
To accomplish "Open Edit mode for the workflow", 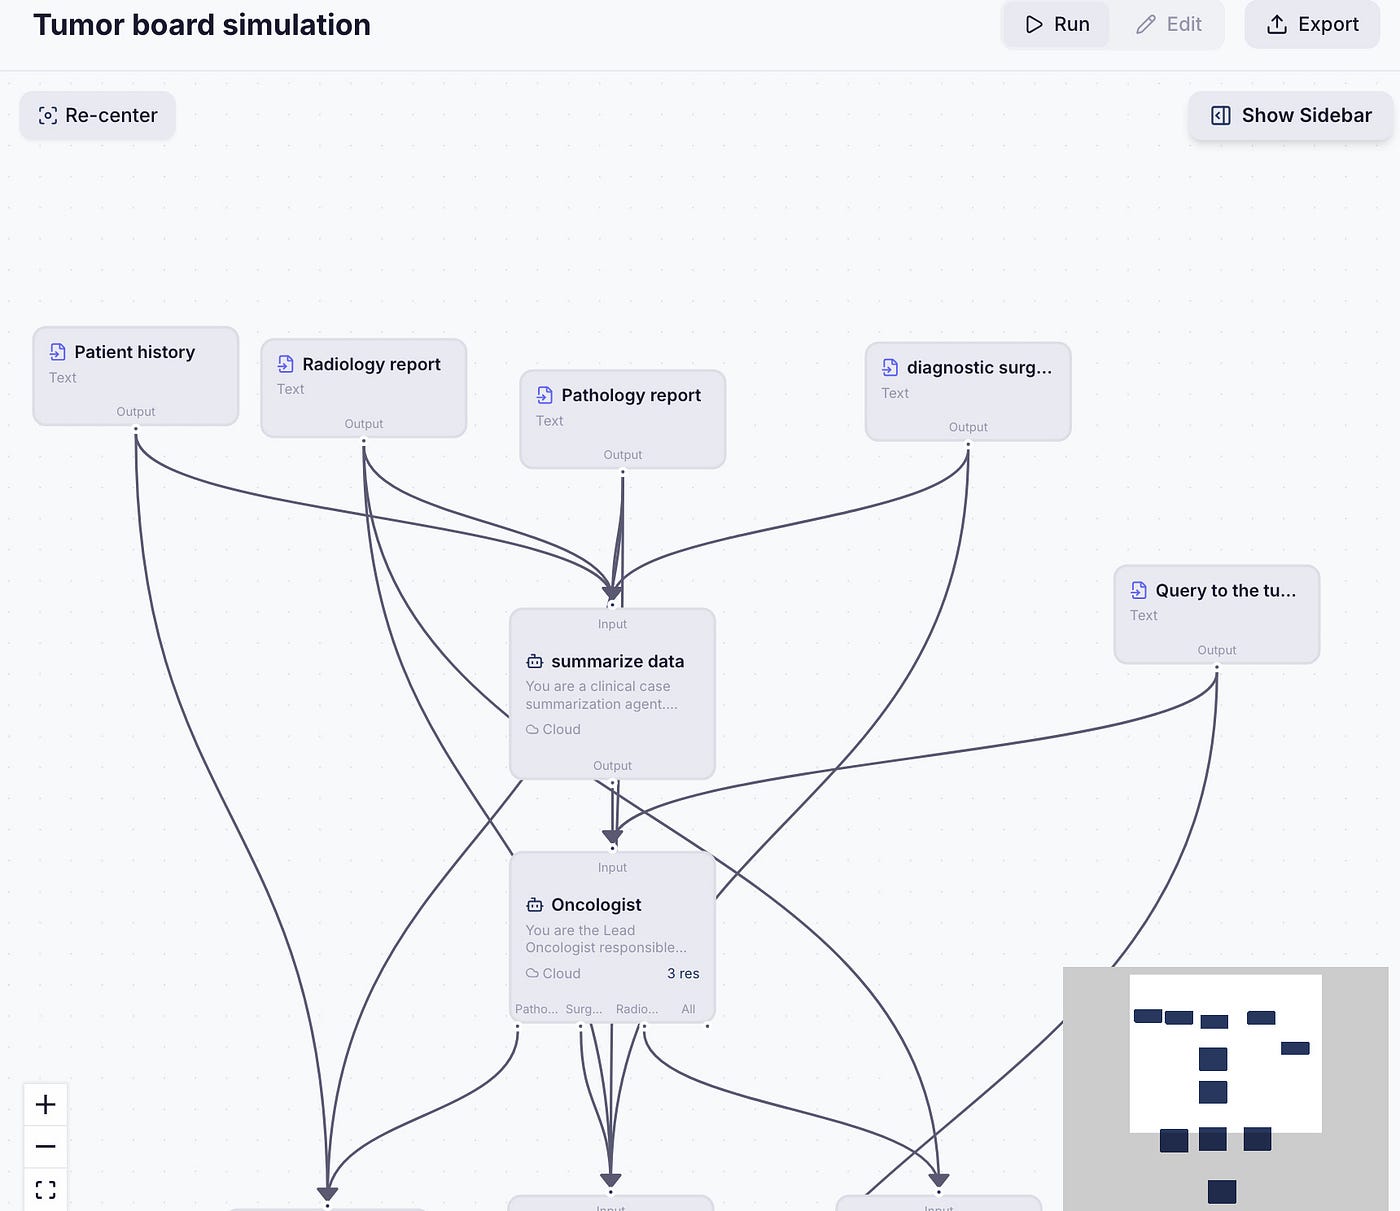I will click(1168, 24).
